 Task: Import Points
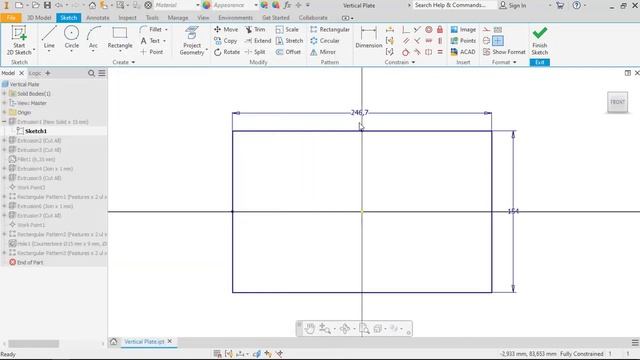click(x=463, y=41)
